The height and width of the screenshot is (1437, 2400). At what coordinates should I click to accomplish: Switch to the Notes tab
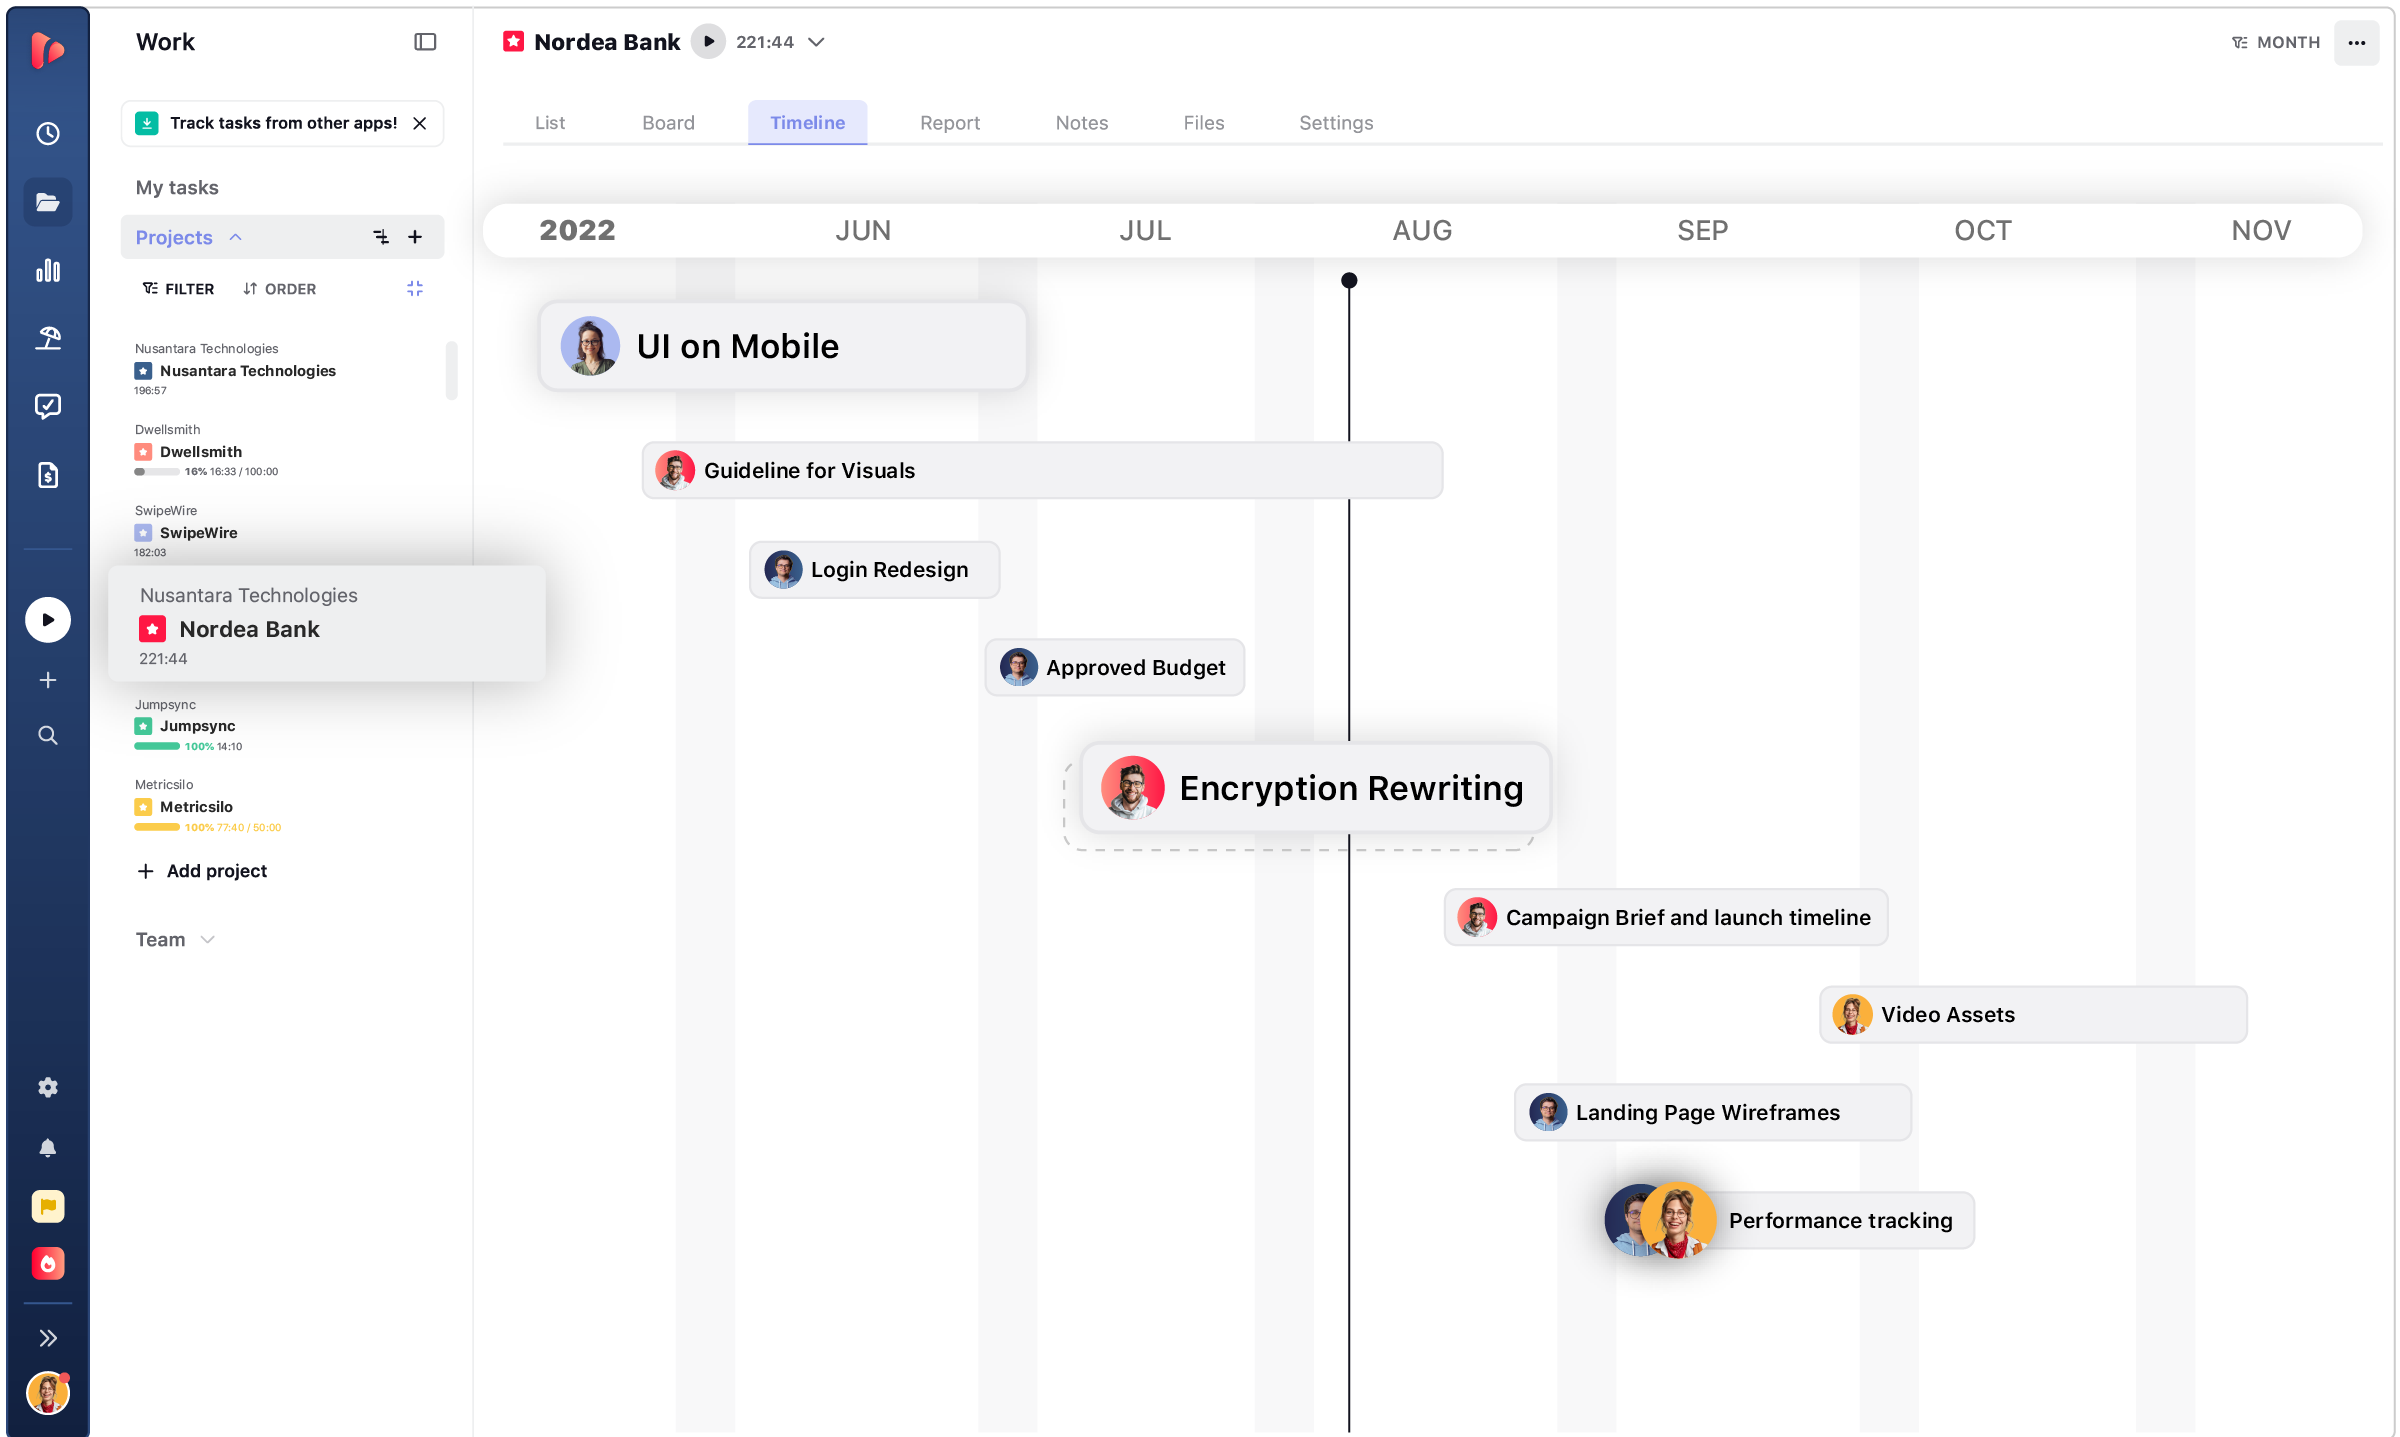1082,122
